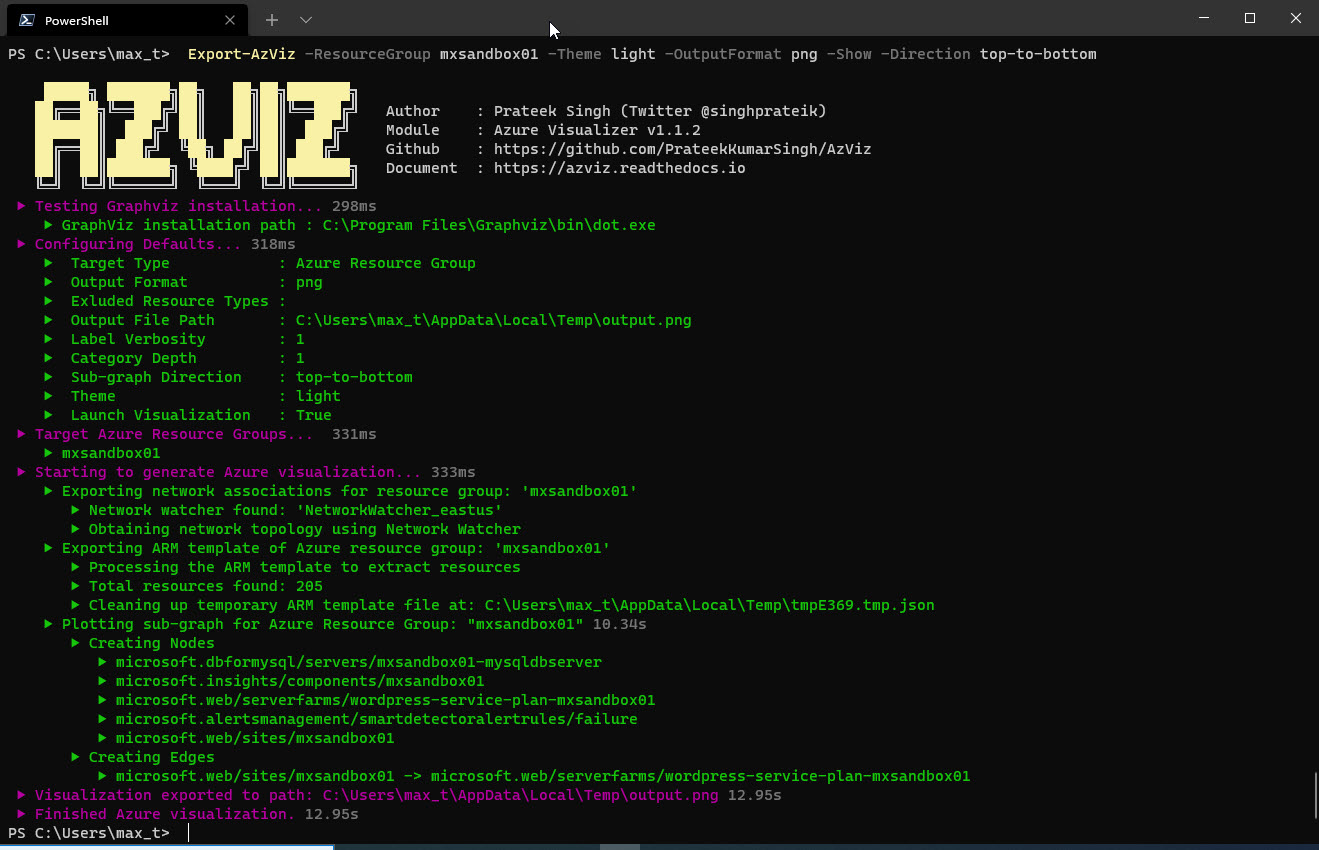
Task: Click the serverfarms wordpress-service-plan node line
Action: click(377, 700)
